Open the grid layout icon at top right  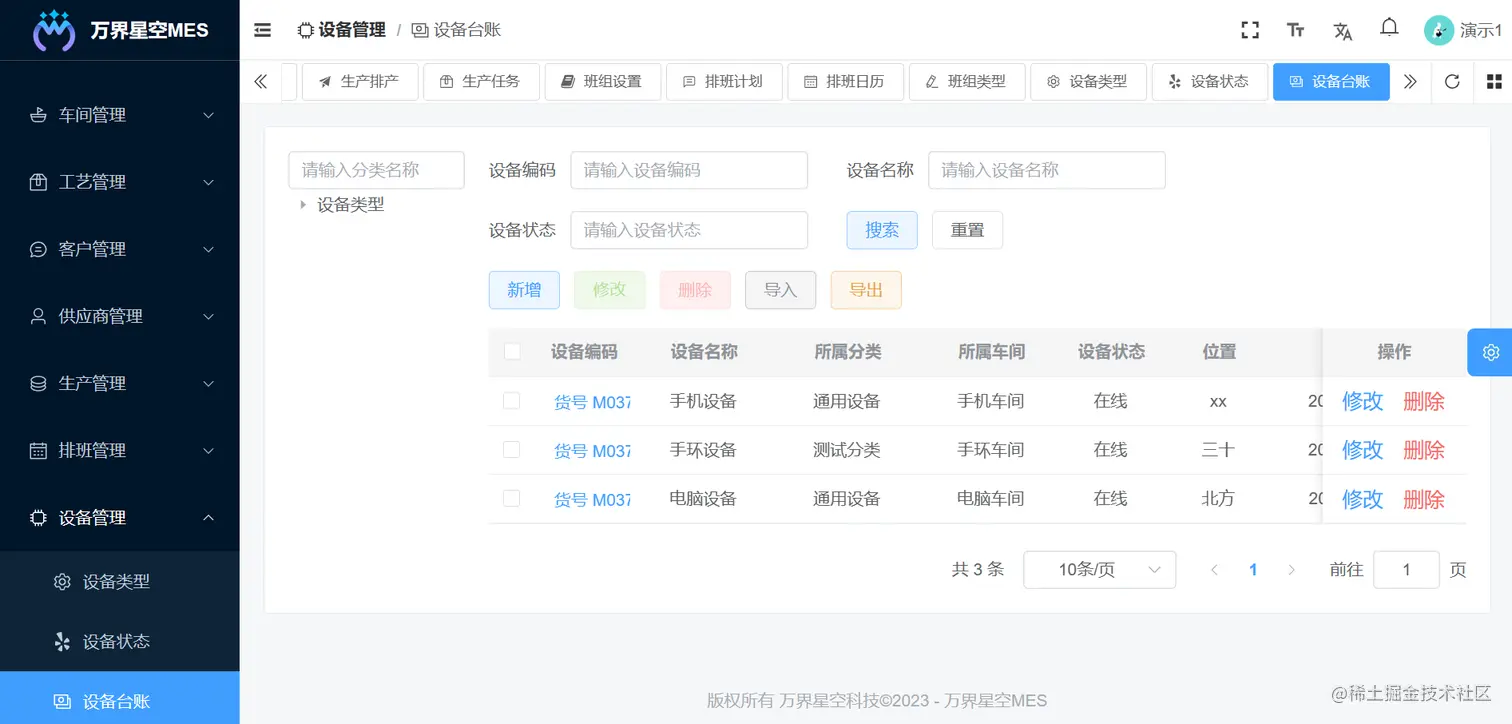click(x=1495, y=82)
